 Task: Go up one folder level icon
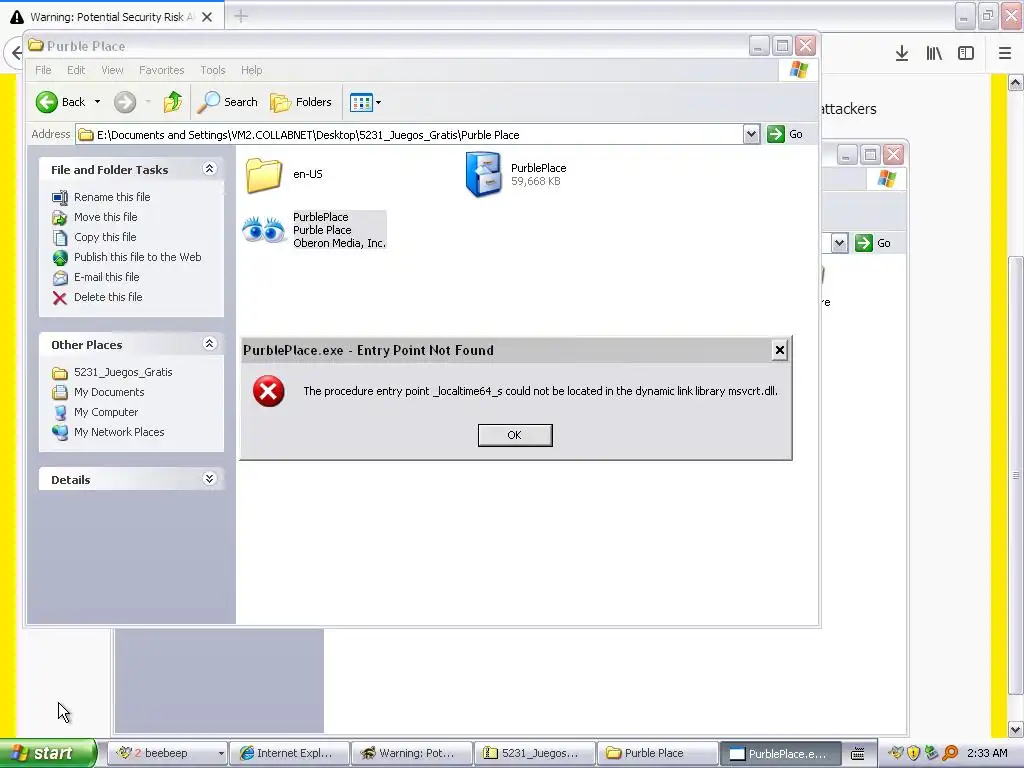coord(173,102)
